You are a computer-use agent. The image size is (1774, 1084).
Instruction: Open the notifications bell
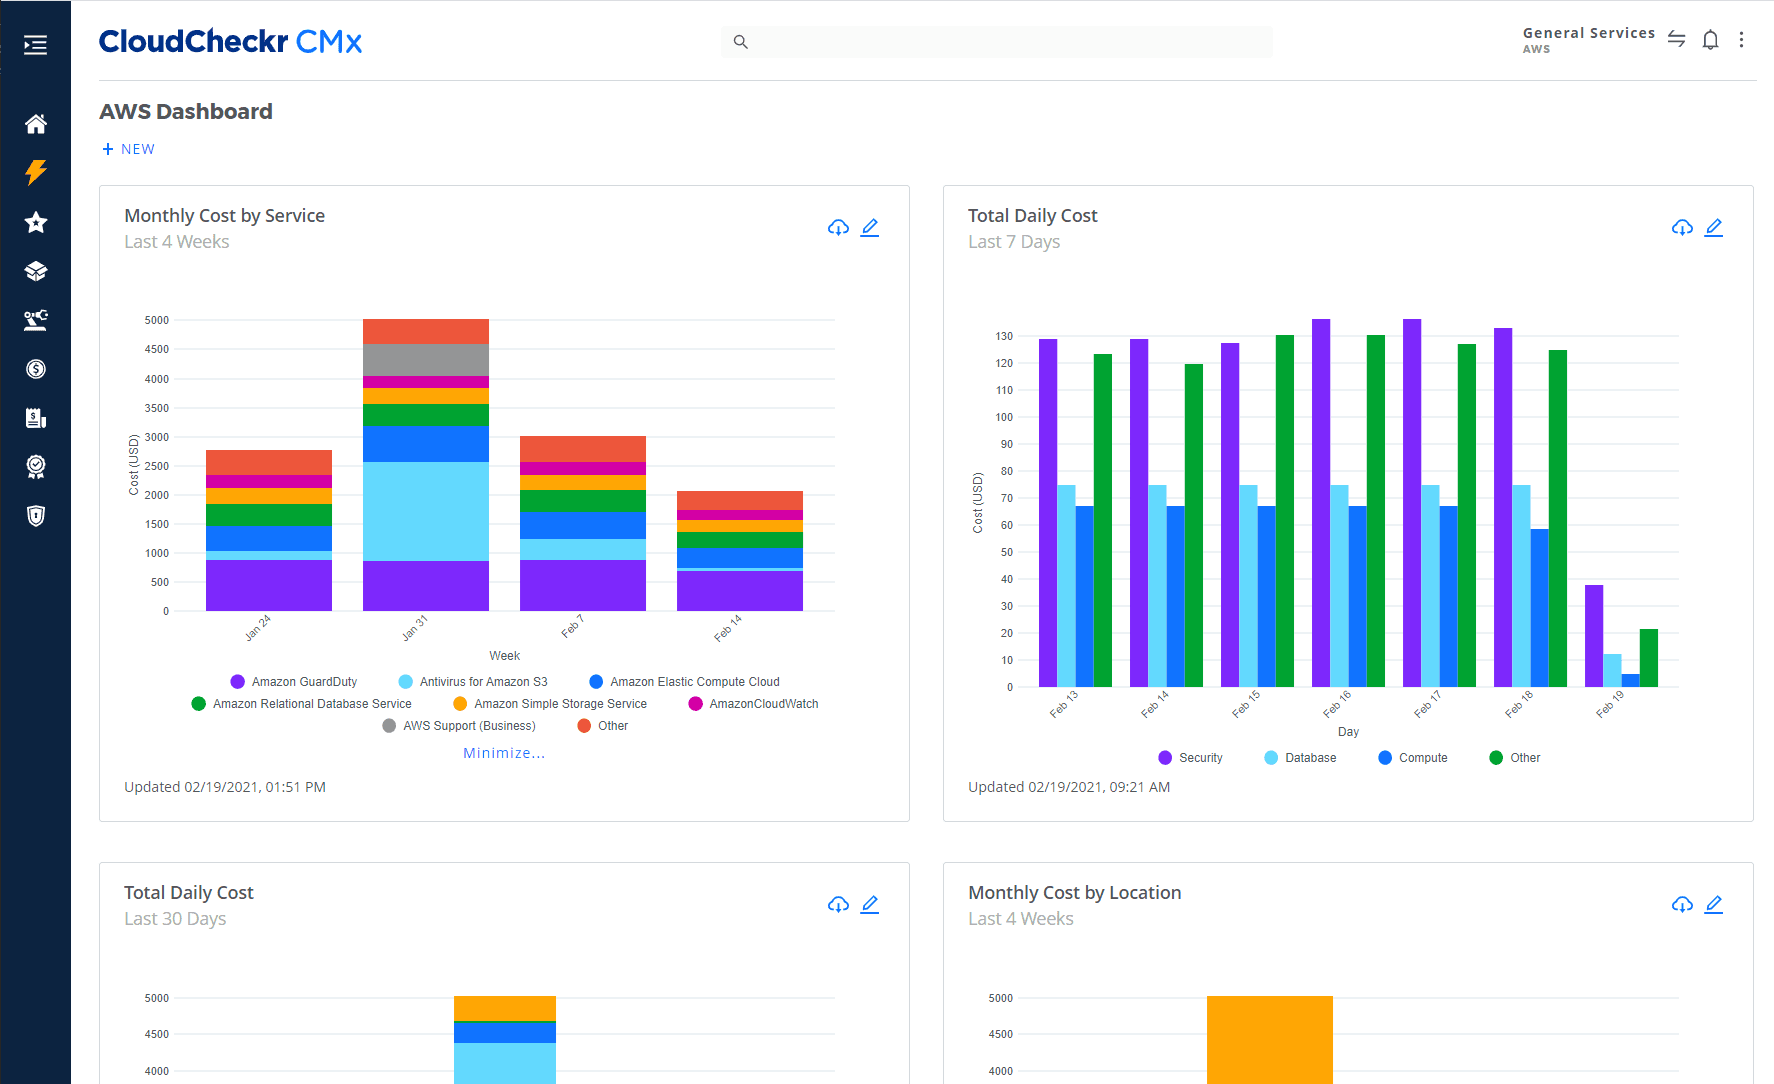[x=1711, y=40]
